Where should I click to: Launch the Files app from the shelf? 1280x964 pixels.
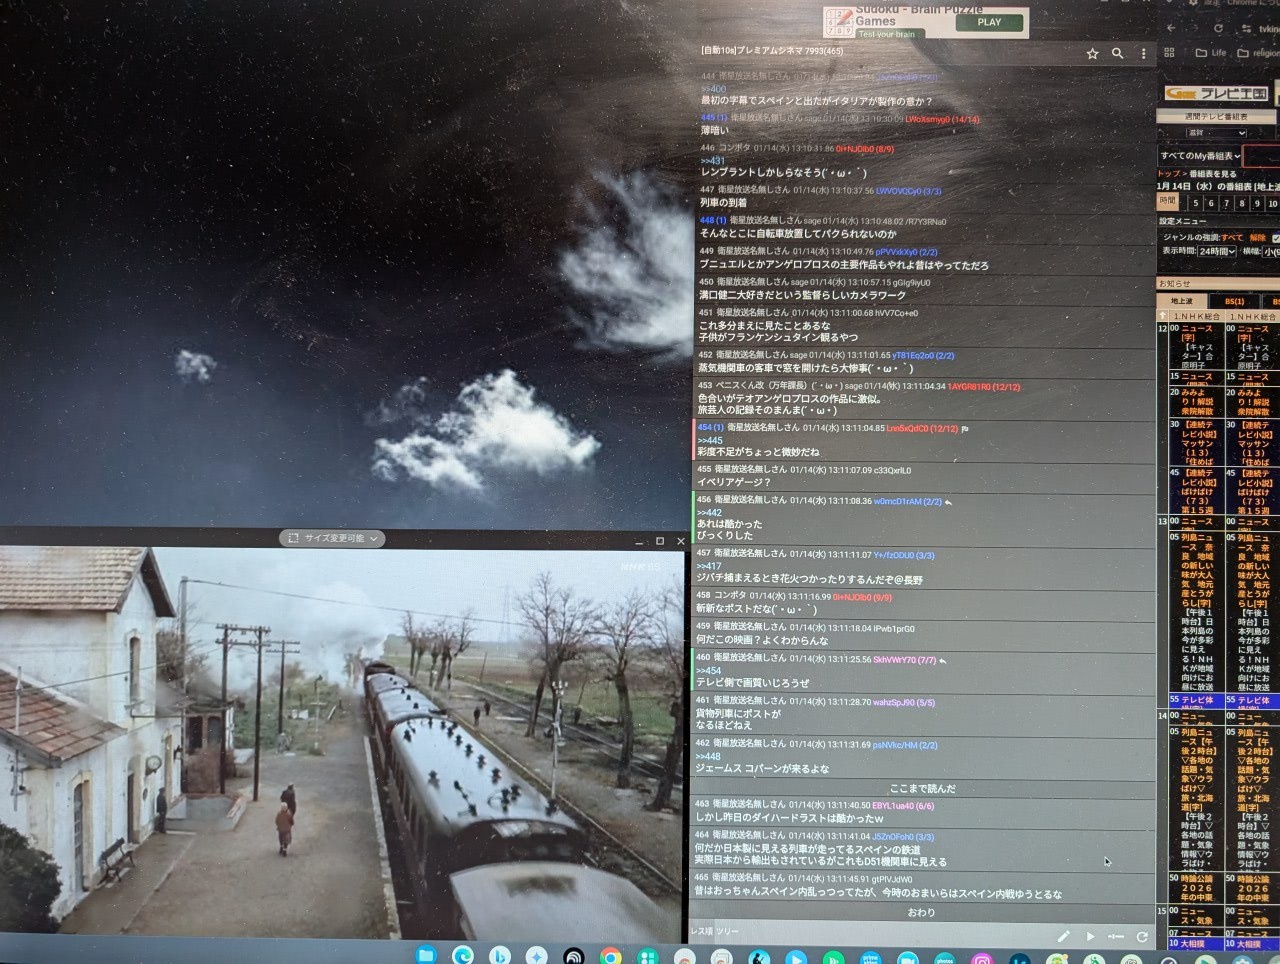[426, 956]
